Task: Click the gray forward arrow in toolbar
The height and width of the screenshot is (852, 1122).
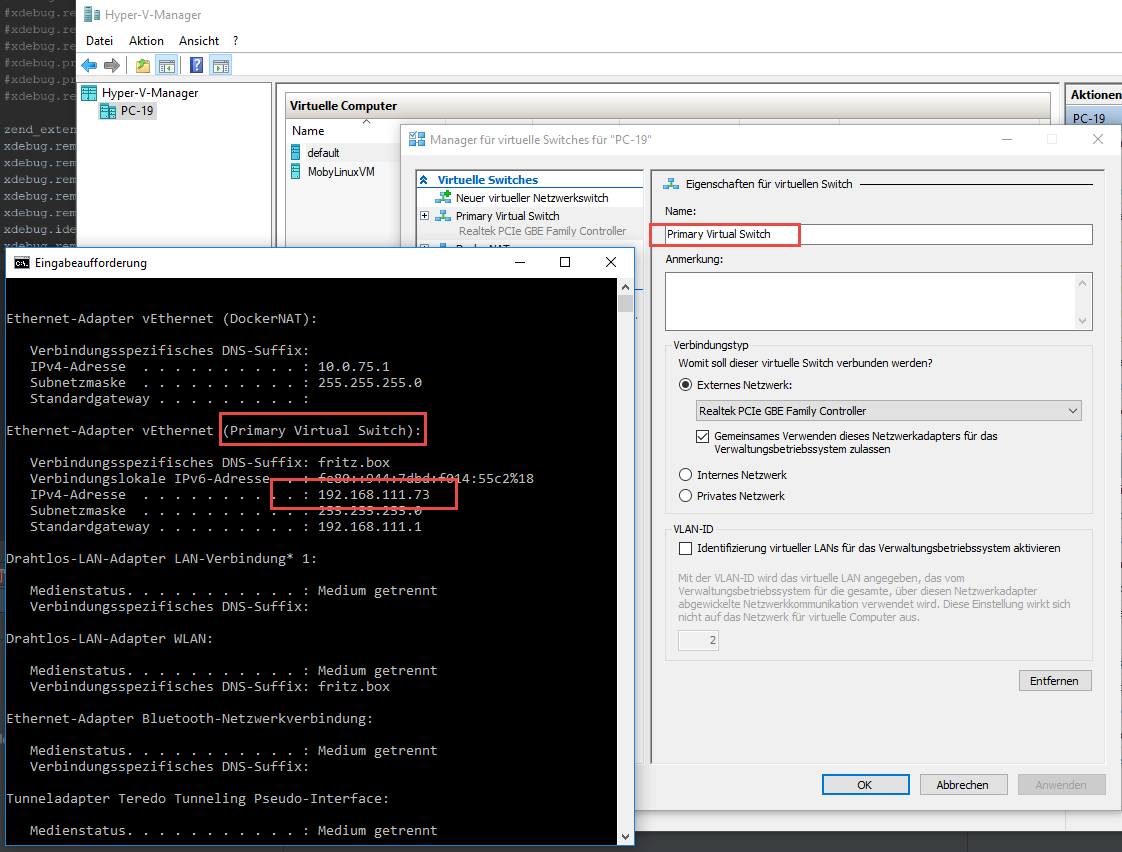Action: pos(112,66)
